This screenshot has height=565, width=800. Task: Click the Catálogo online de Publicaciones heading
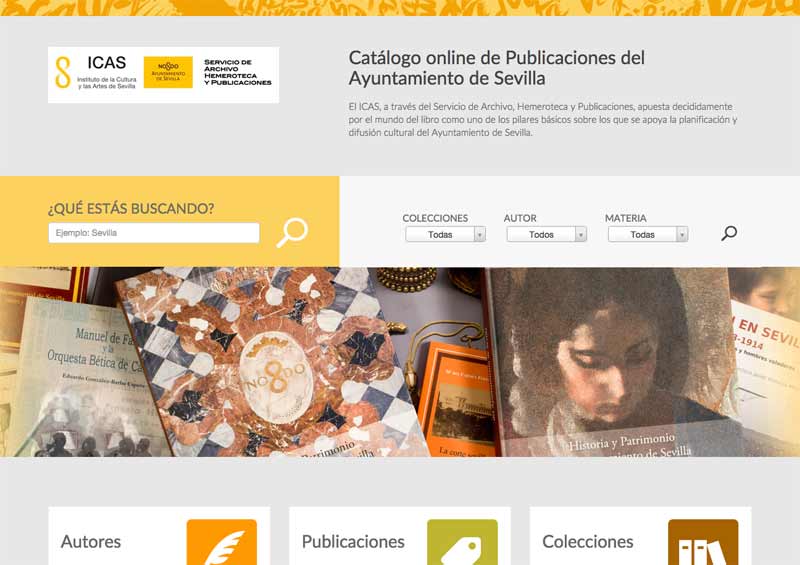(x=496, y=68)
